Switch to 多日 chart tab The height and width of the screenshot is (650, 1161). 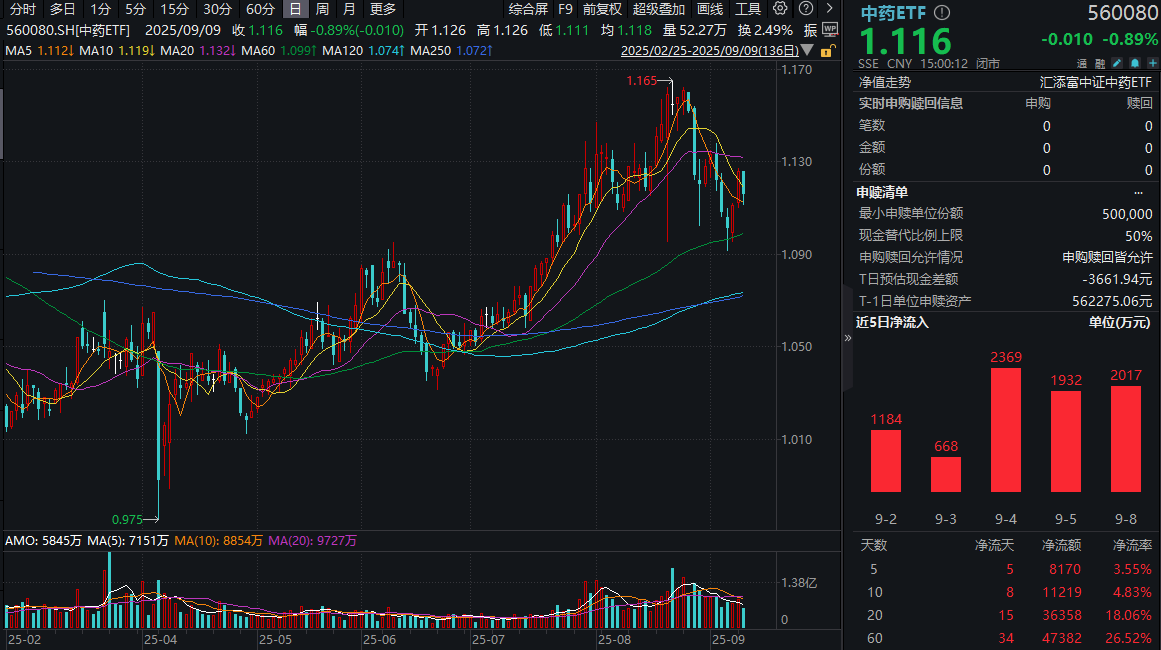(62, 9)
